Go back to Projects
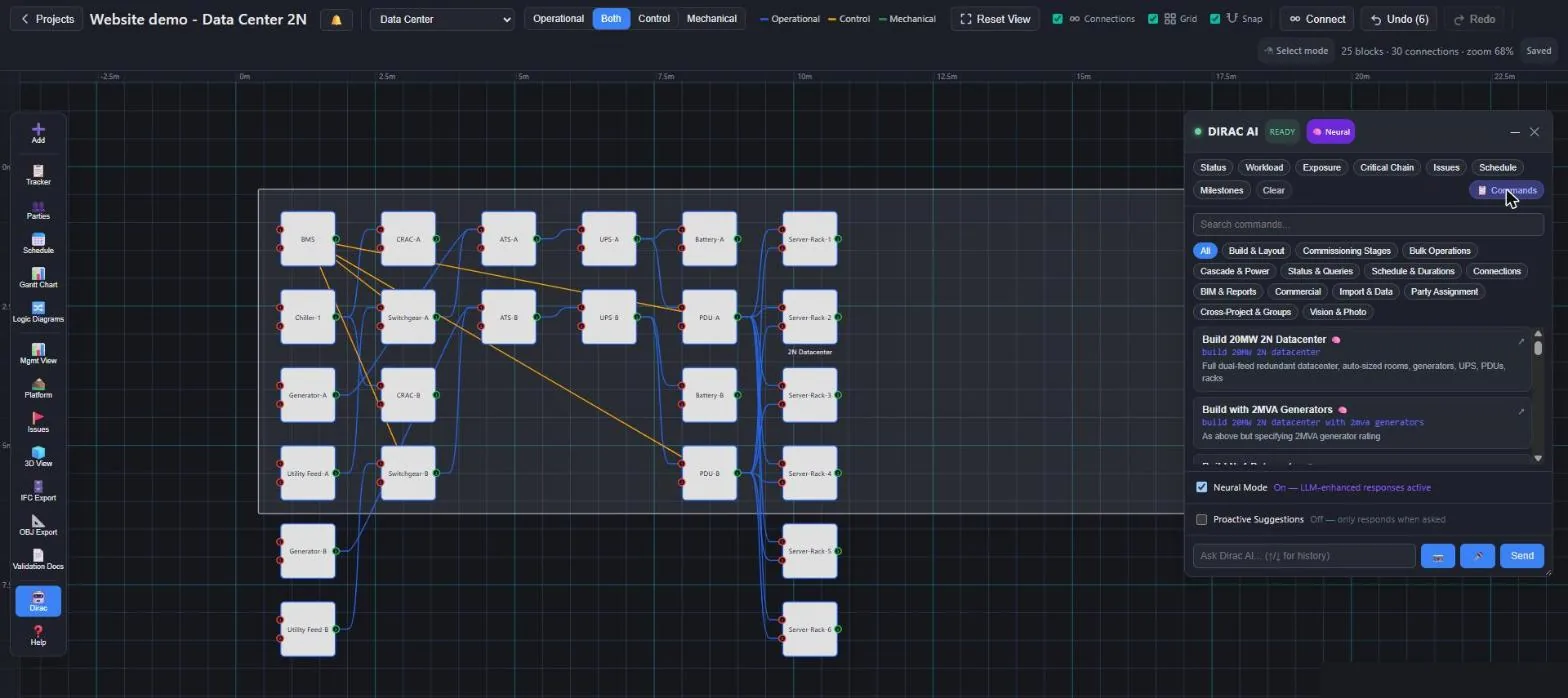 pos(47,19)
